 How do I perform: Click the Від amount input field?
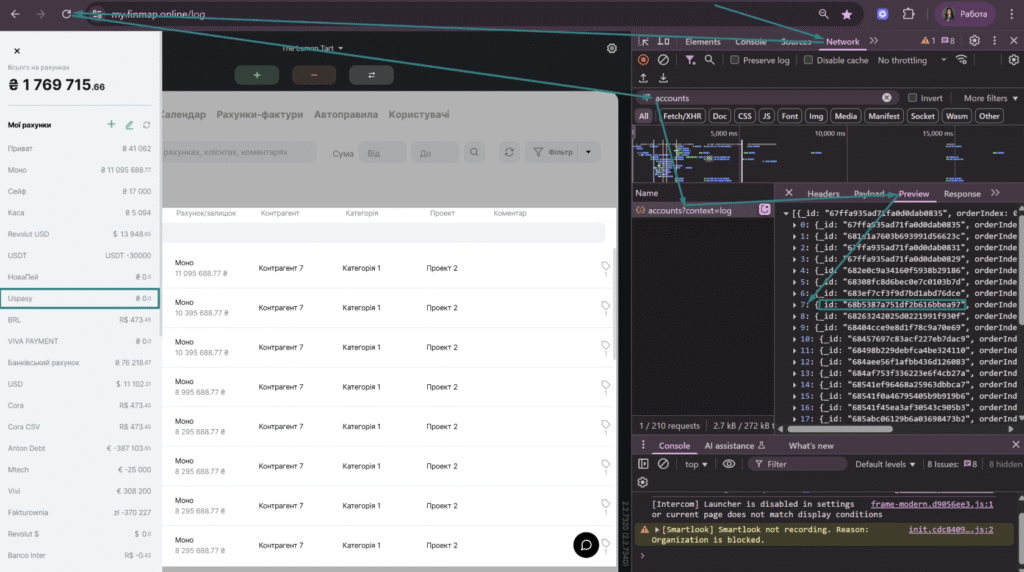[x=383, y=153]
